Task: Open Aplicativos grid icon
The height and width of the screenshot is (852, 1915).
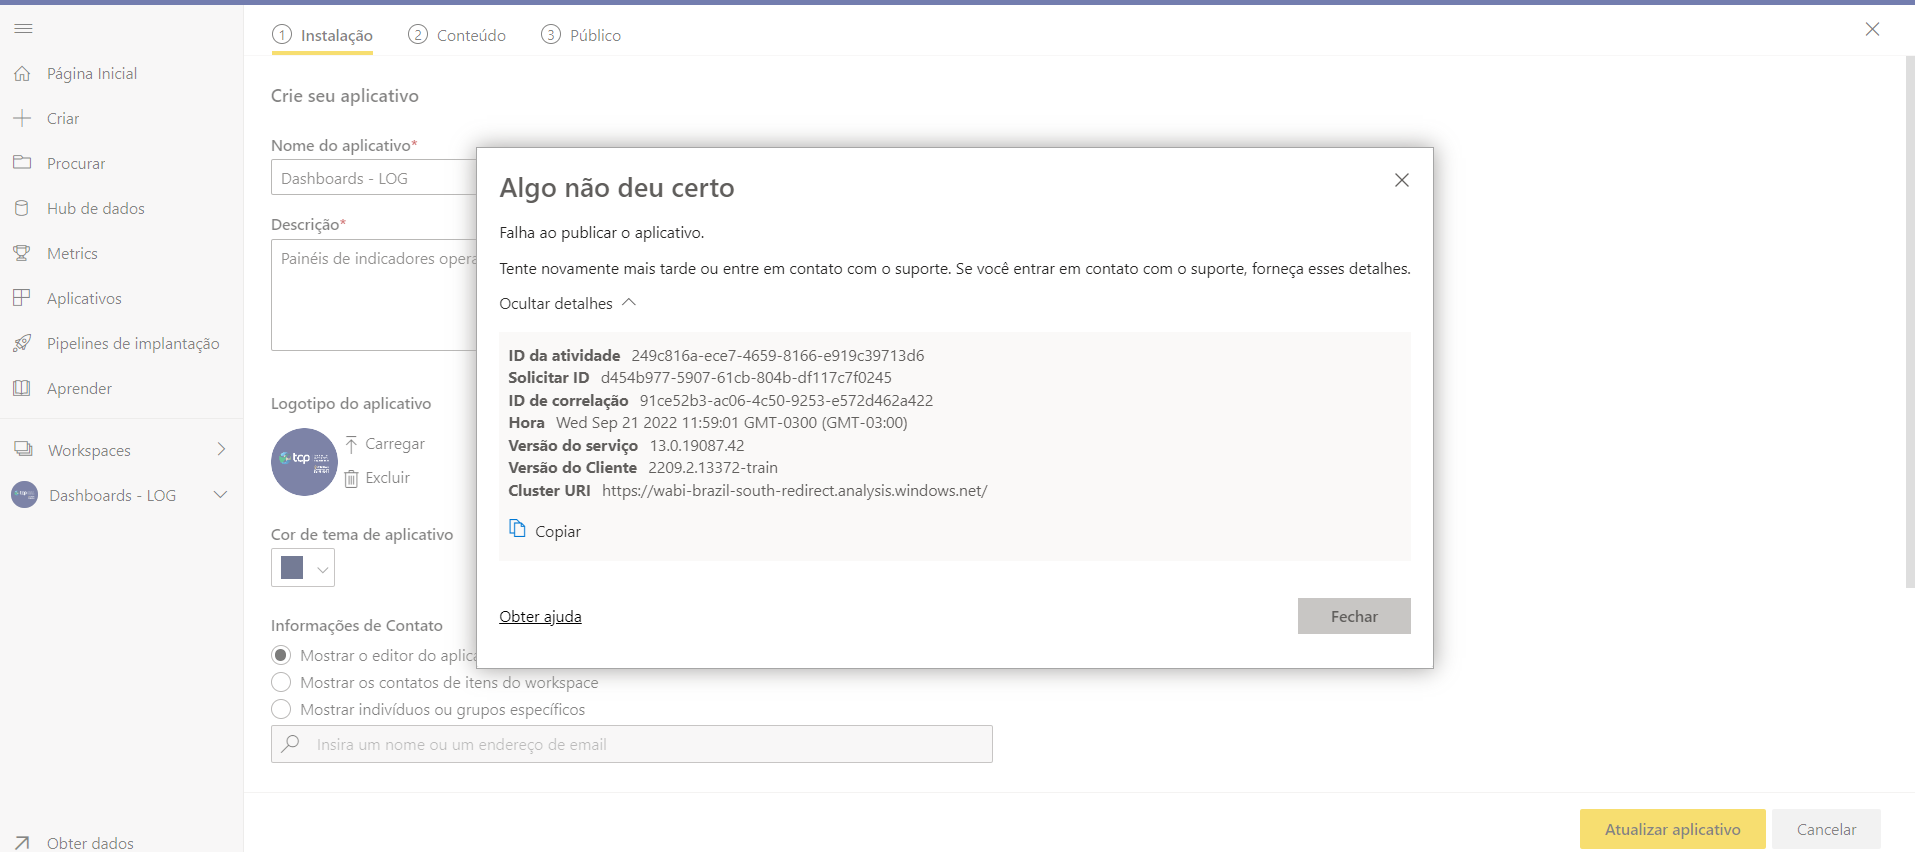Action: pos(22,298)
